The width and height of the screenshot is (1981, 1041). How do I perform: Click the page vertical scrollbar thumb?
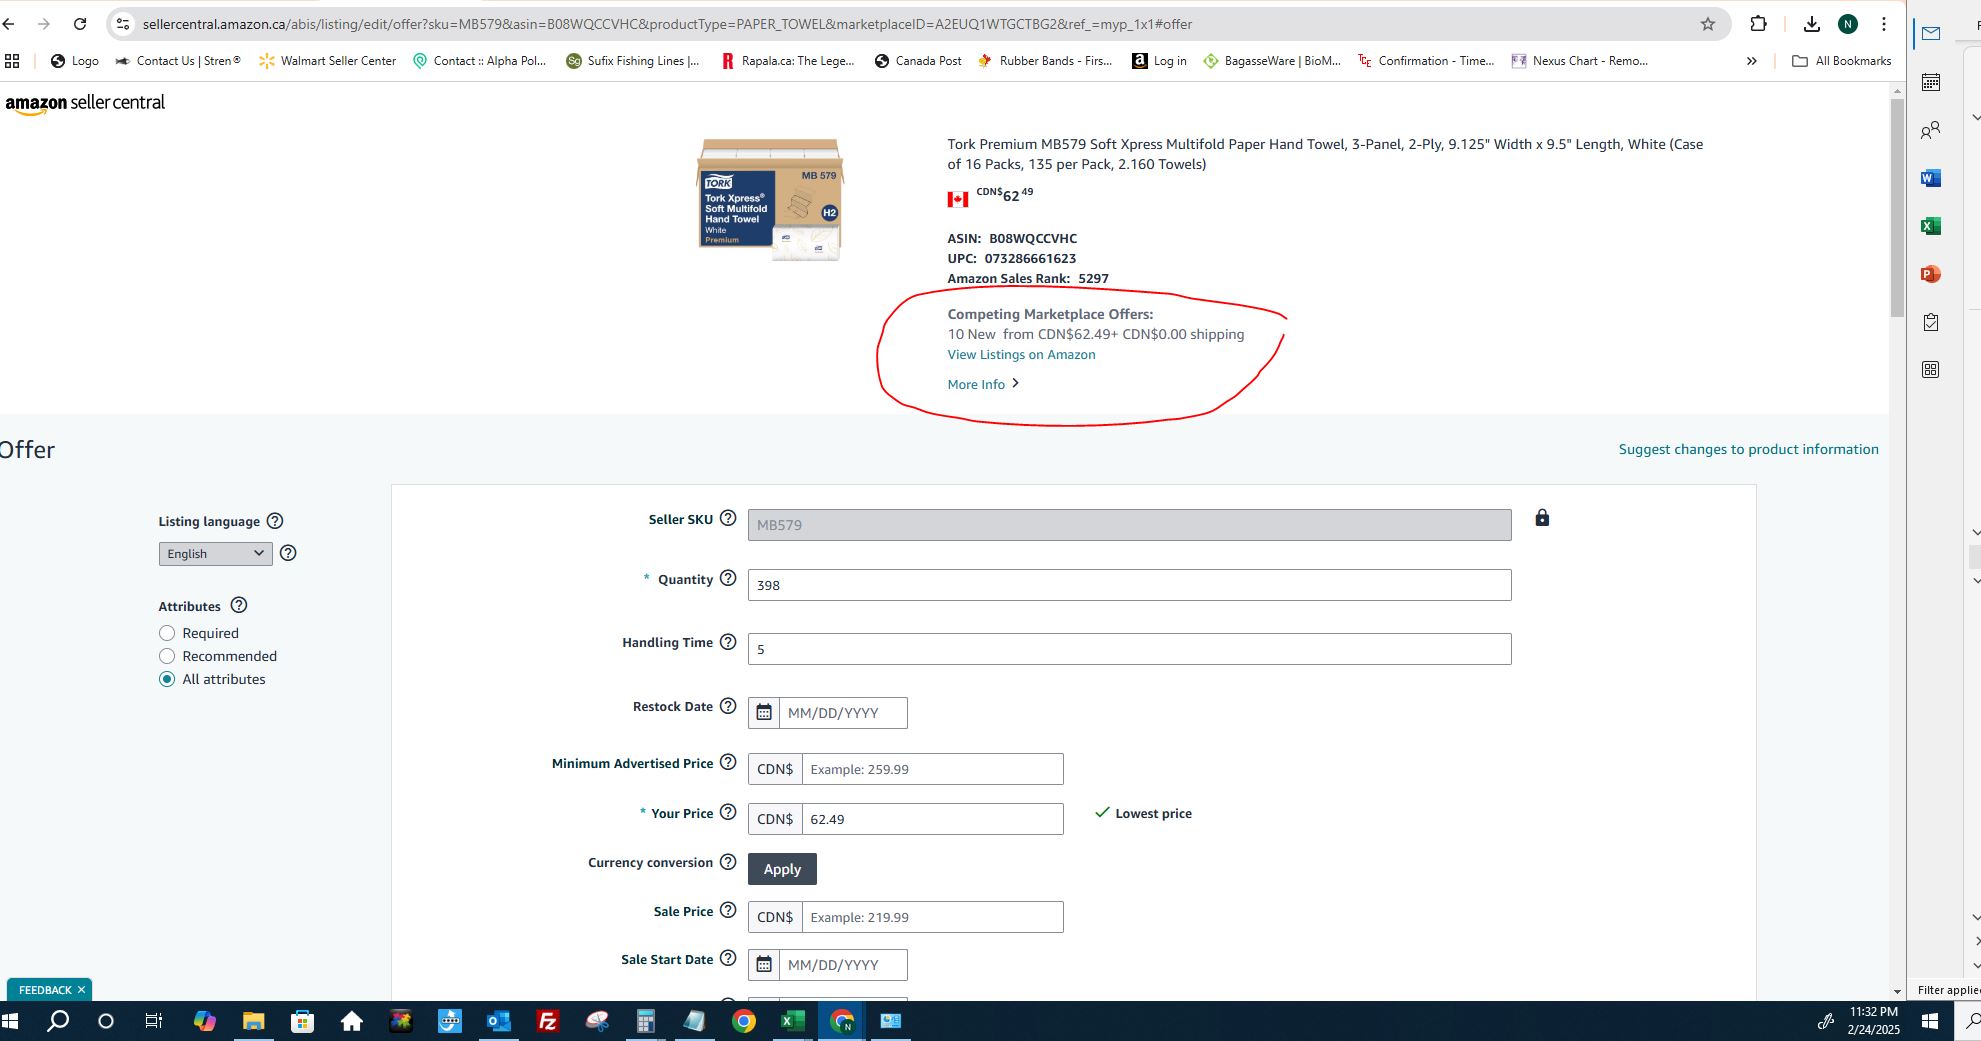1897,208
